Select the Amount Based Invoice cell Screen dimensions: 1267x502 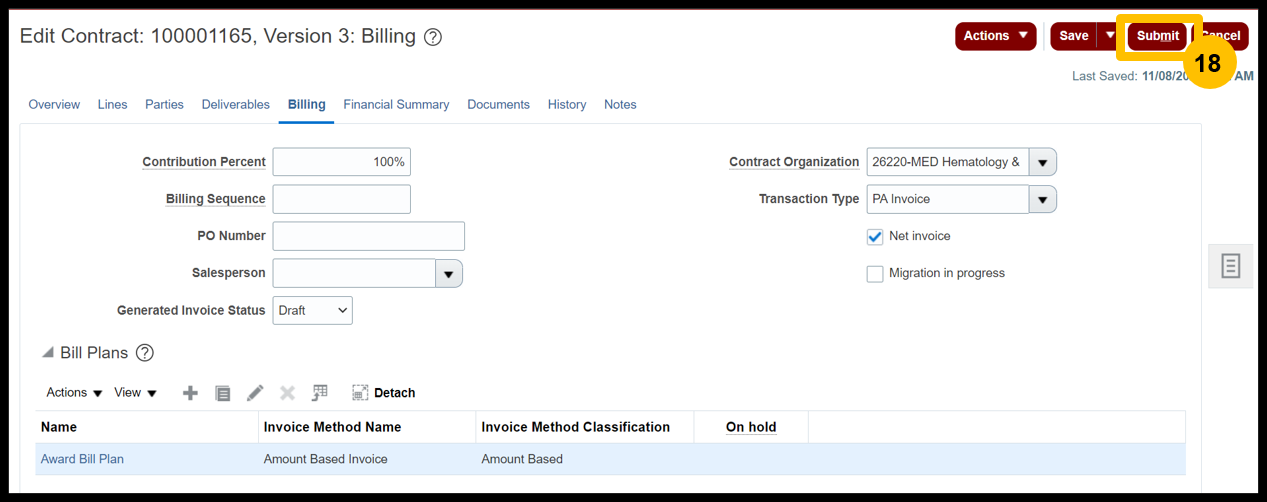(x=367, y=460)
